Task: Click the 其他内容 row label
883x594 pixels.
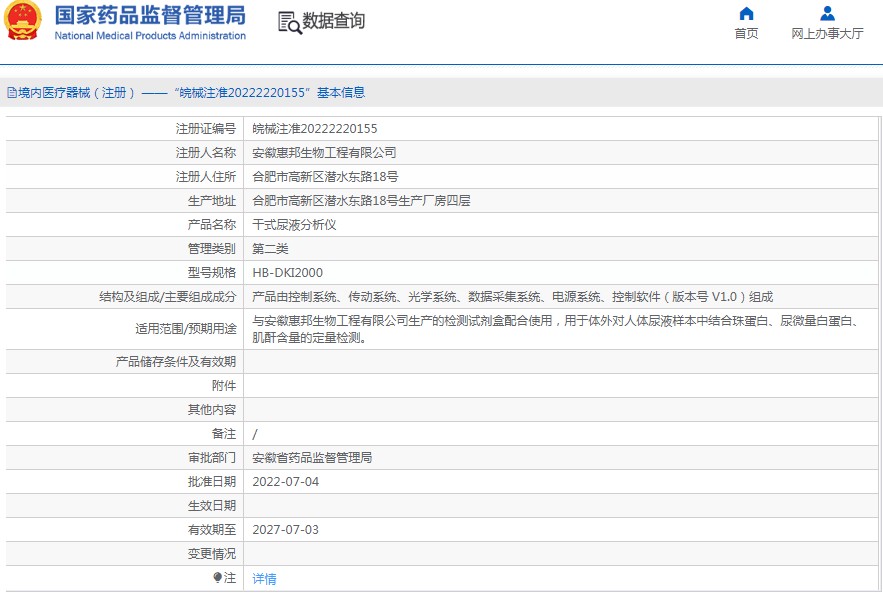Action: coord(212,409)
